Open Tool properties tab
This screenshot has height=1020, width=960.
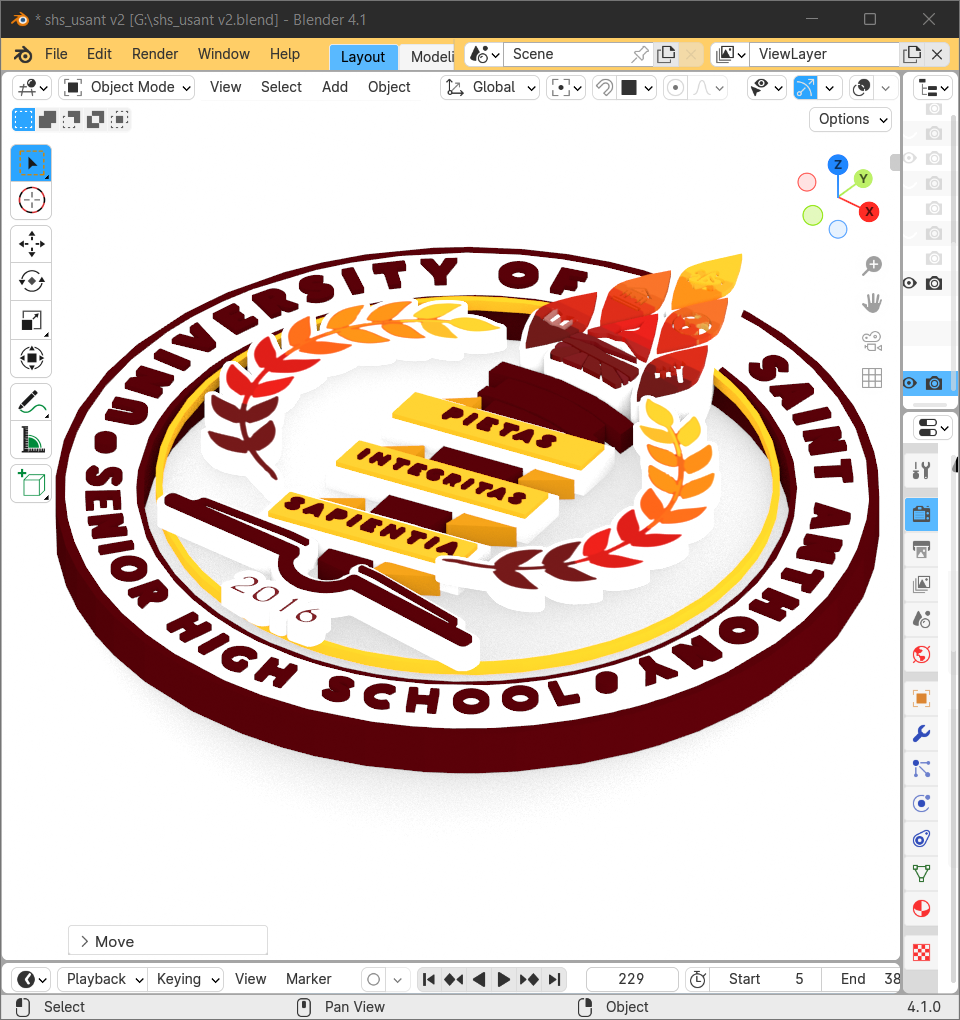[x=921, y=470]
